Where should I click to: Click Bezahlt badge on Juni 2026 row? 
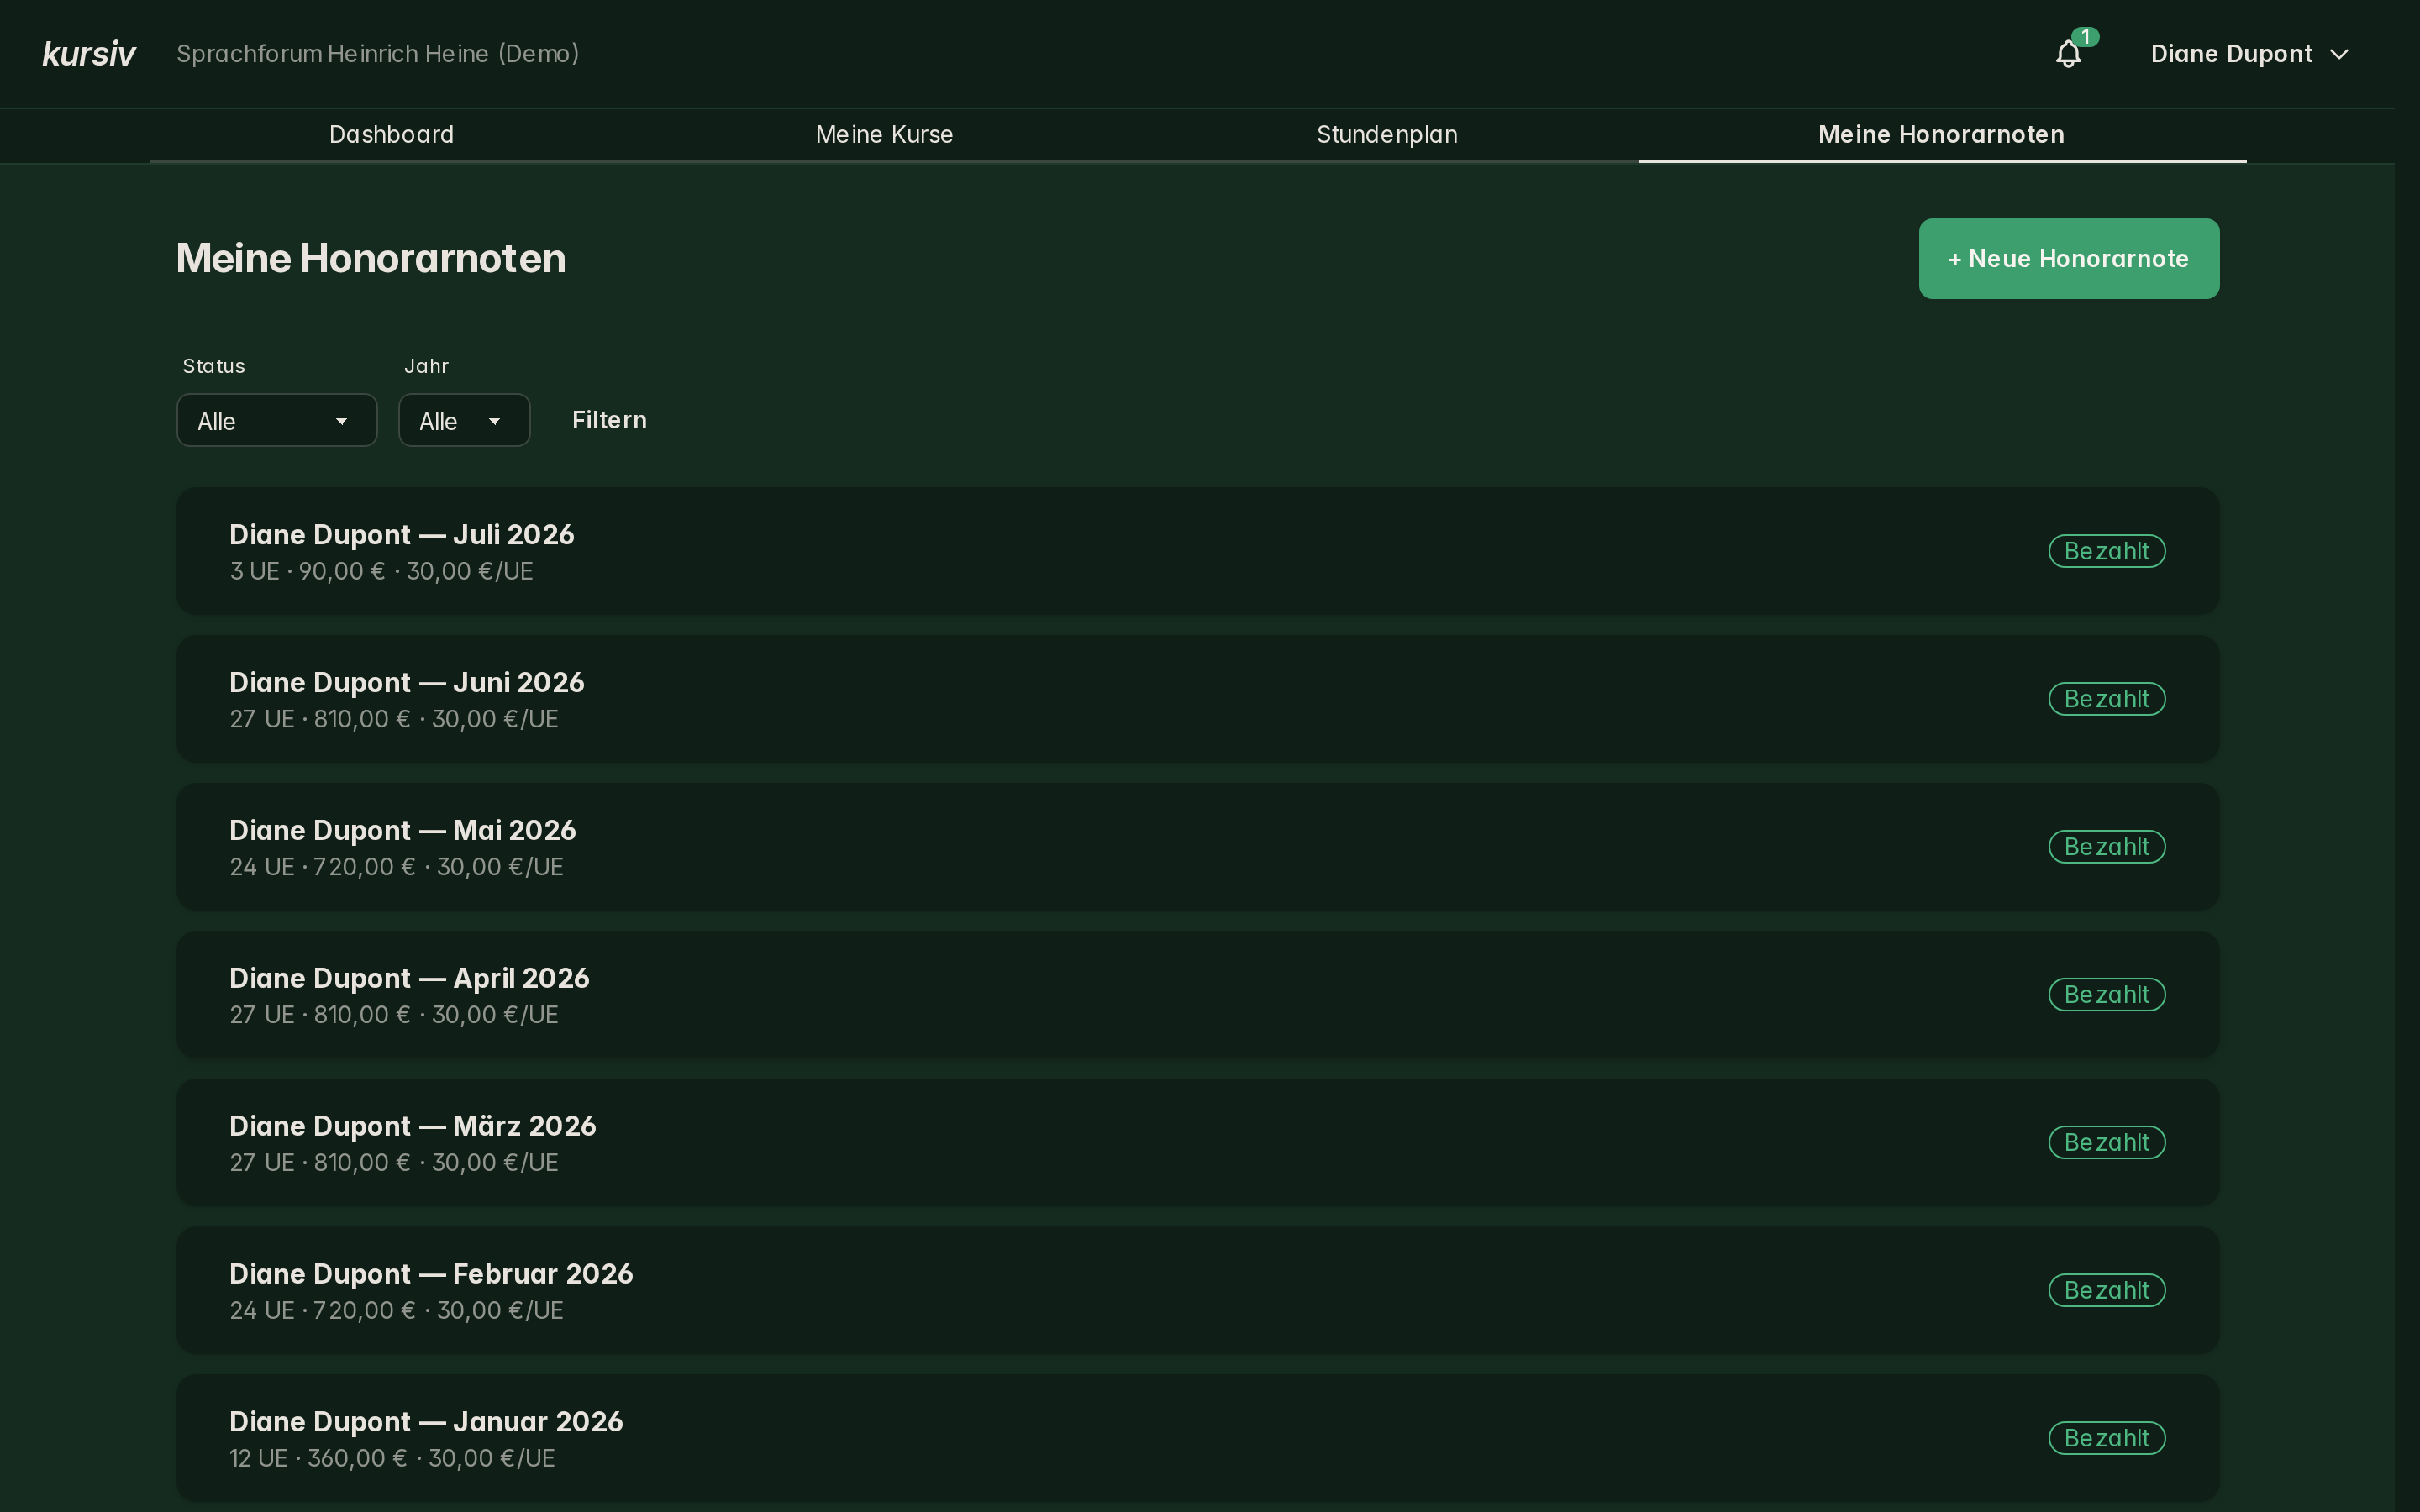click(2107, 699)
